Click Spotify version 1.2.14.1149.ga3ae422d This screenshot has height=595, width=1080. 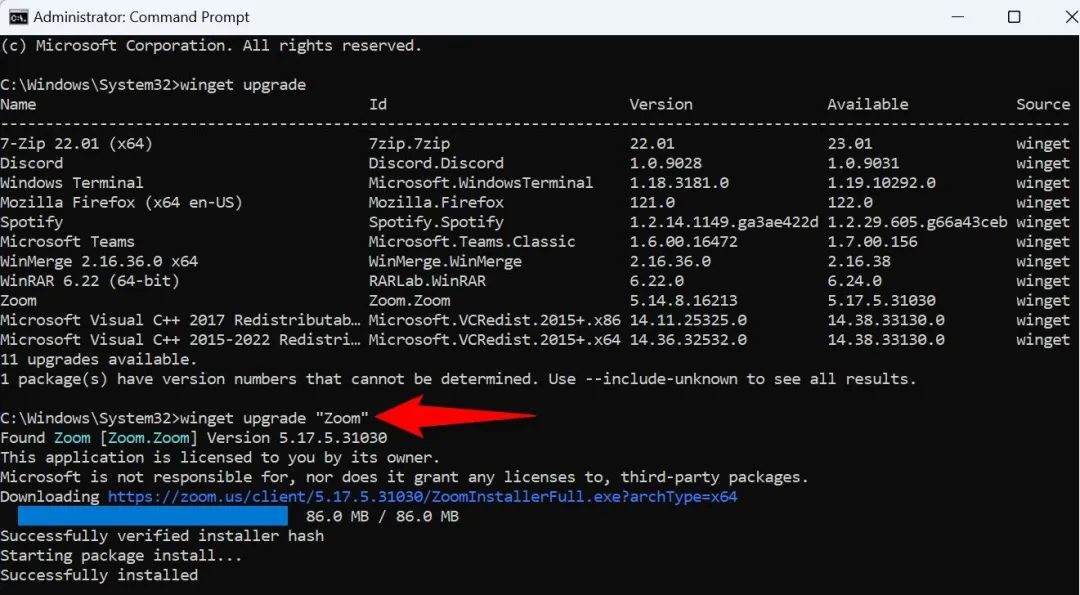coord(724,222)
